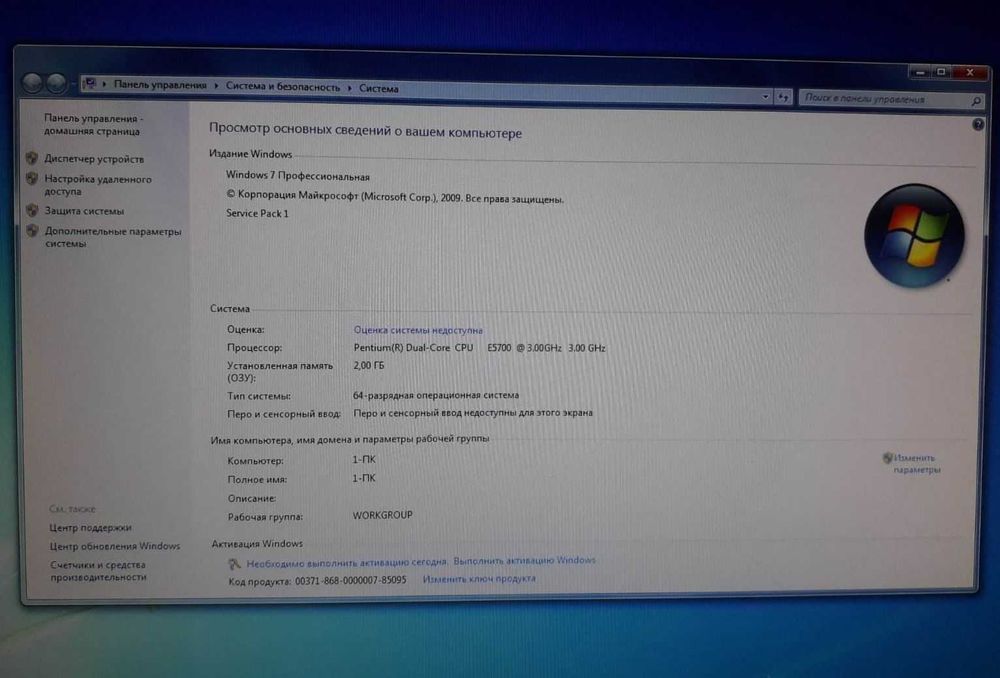Click the Windows 7 Профессиональная text
1000x678 pixels.
pos(297,175)
